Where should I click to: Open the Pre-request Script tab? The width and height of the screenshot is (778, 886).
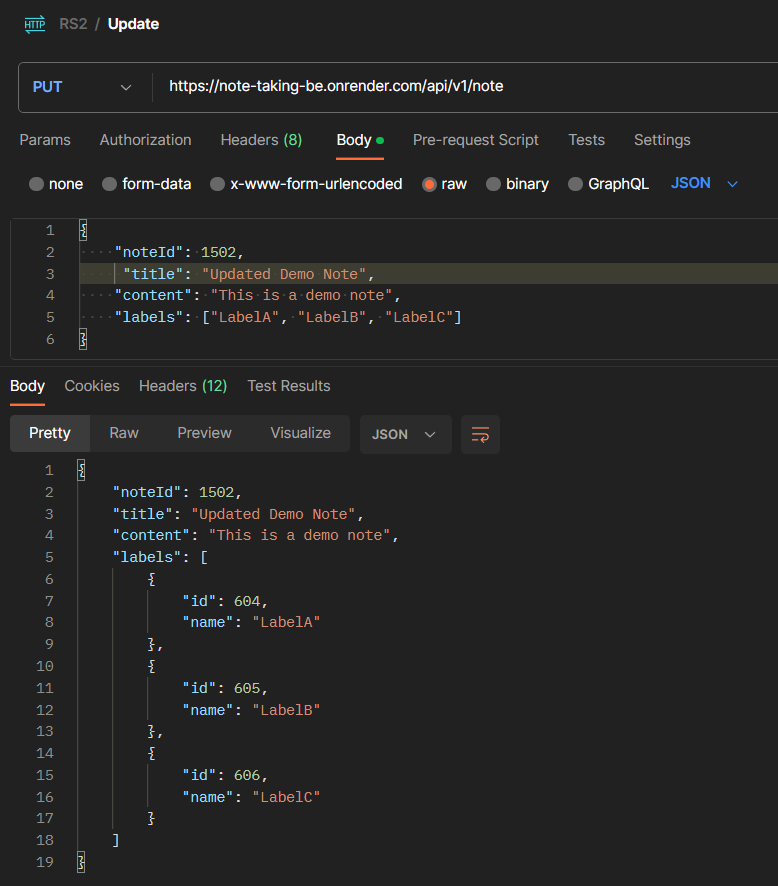pyautogui.click(x=475, y=140)
